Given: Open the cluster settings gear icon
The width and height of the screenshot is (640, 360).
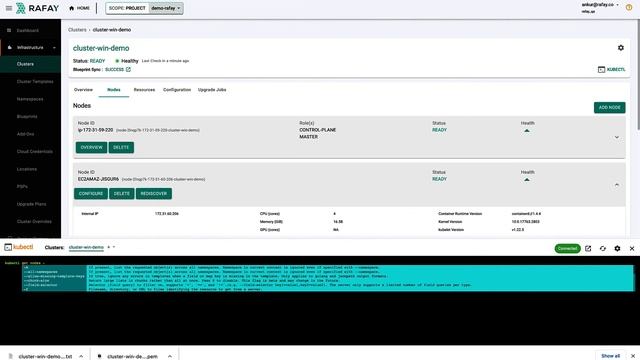Looking at the screenshot, I should [x=621, y=48].
